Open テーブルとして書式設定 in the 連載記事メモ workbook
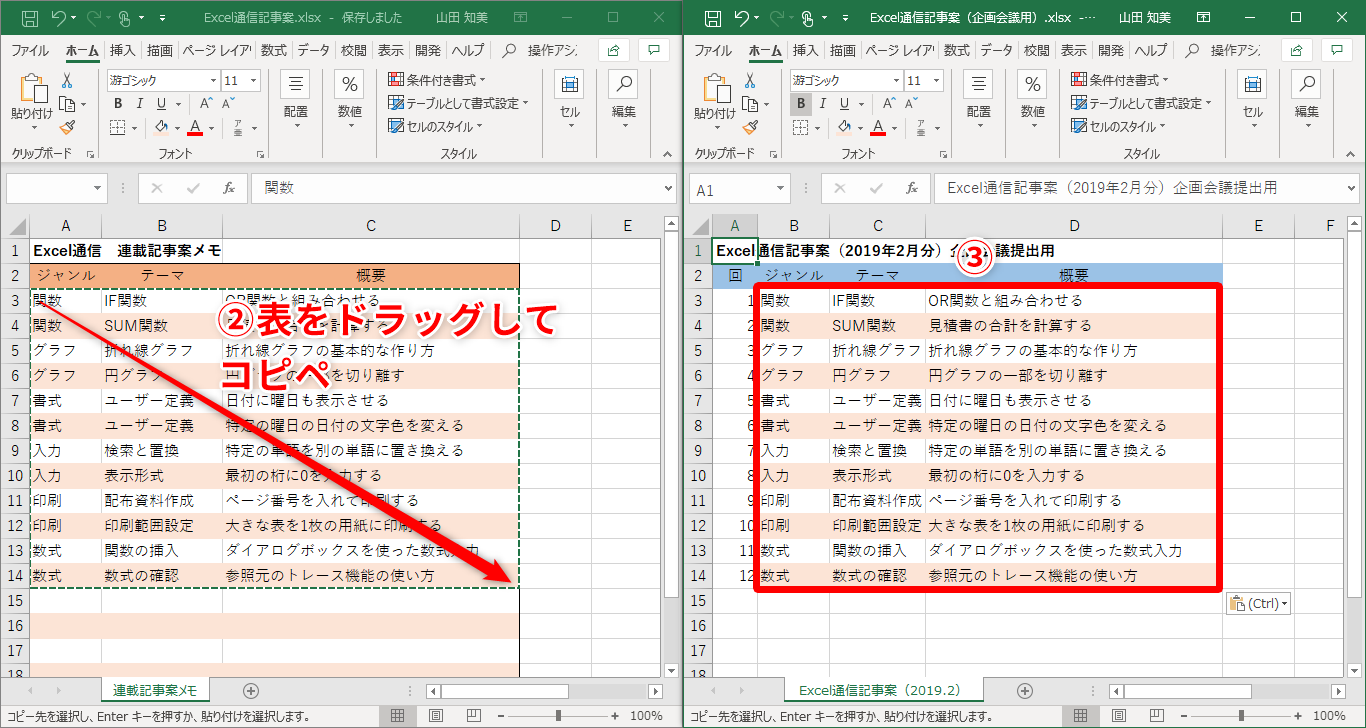The image size is (1366, 728). (x=458, y=103)
